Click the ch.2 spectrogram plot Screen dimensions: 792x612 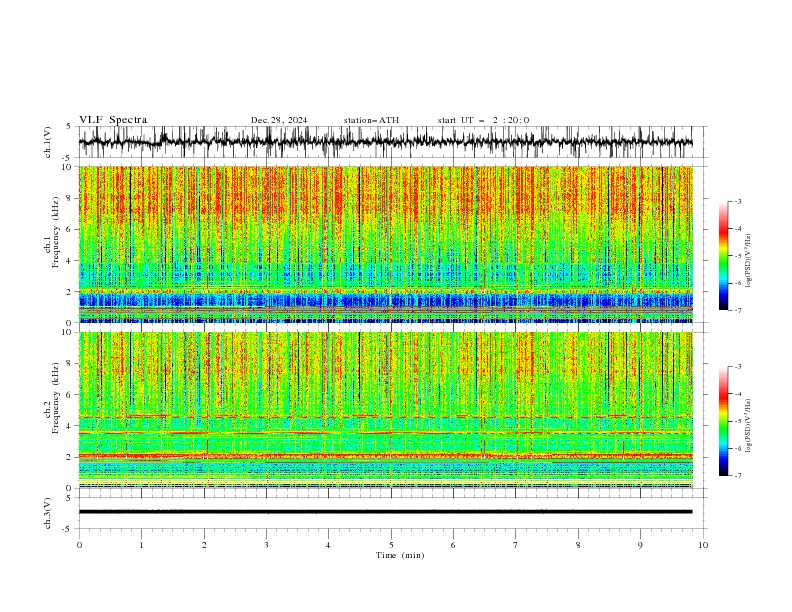386,410
